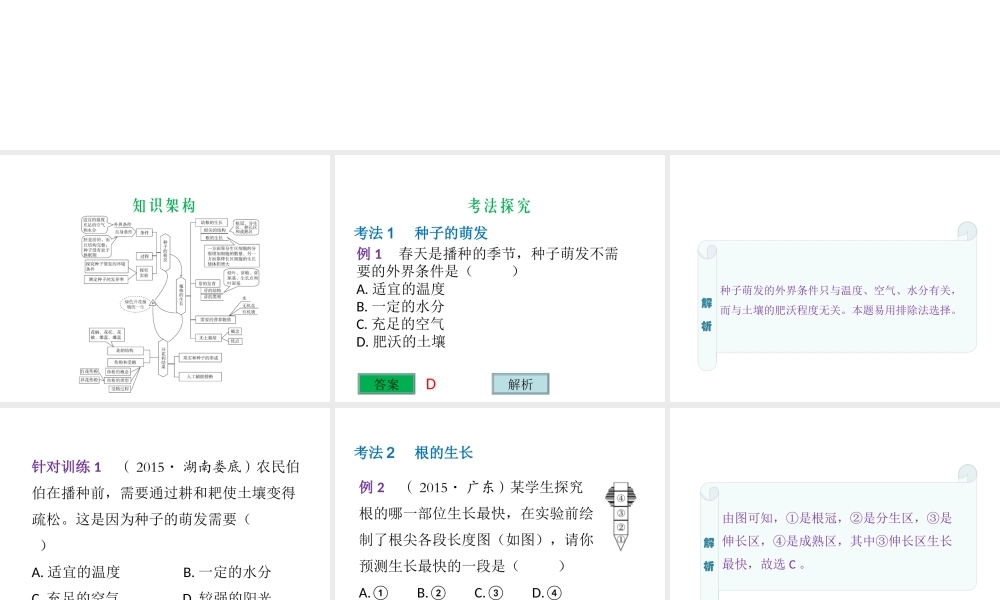Click the 解析 label on the upper scroll
This screenshot has width=1000, height=600.
(707, 314)
